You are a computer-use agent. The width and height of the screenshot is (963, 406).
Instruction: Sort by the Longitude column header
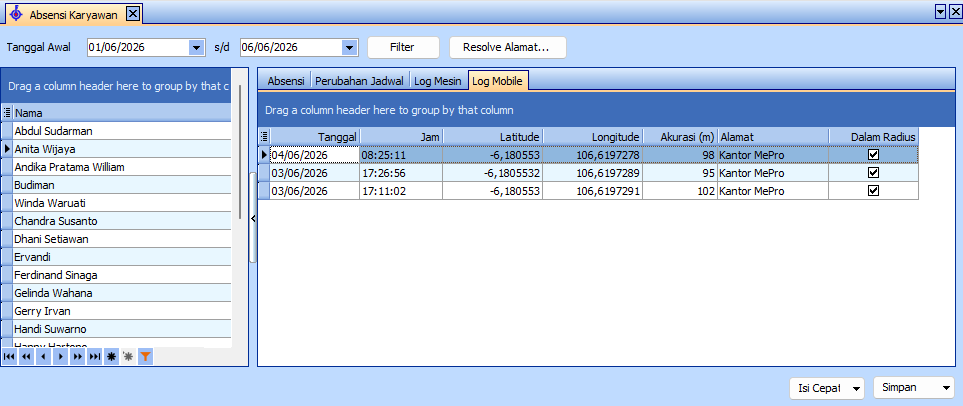(x=593, y=136)
